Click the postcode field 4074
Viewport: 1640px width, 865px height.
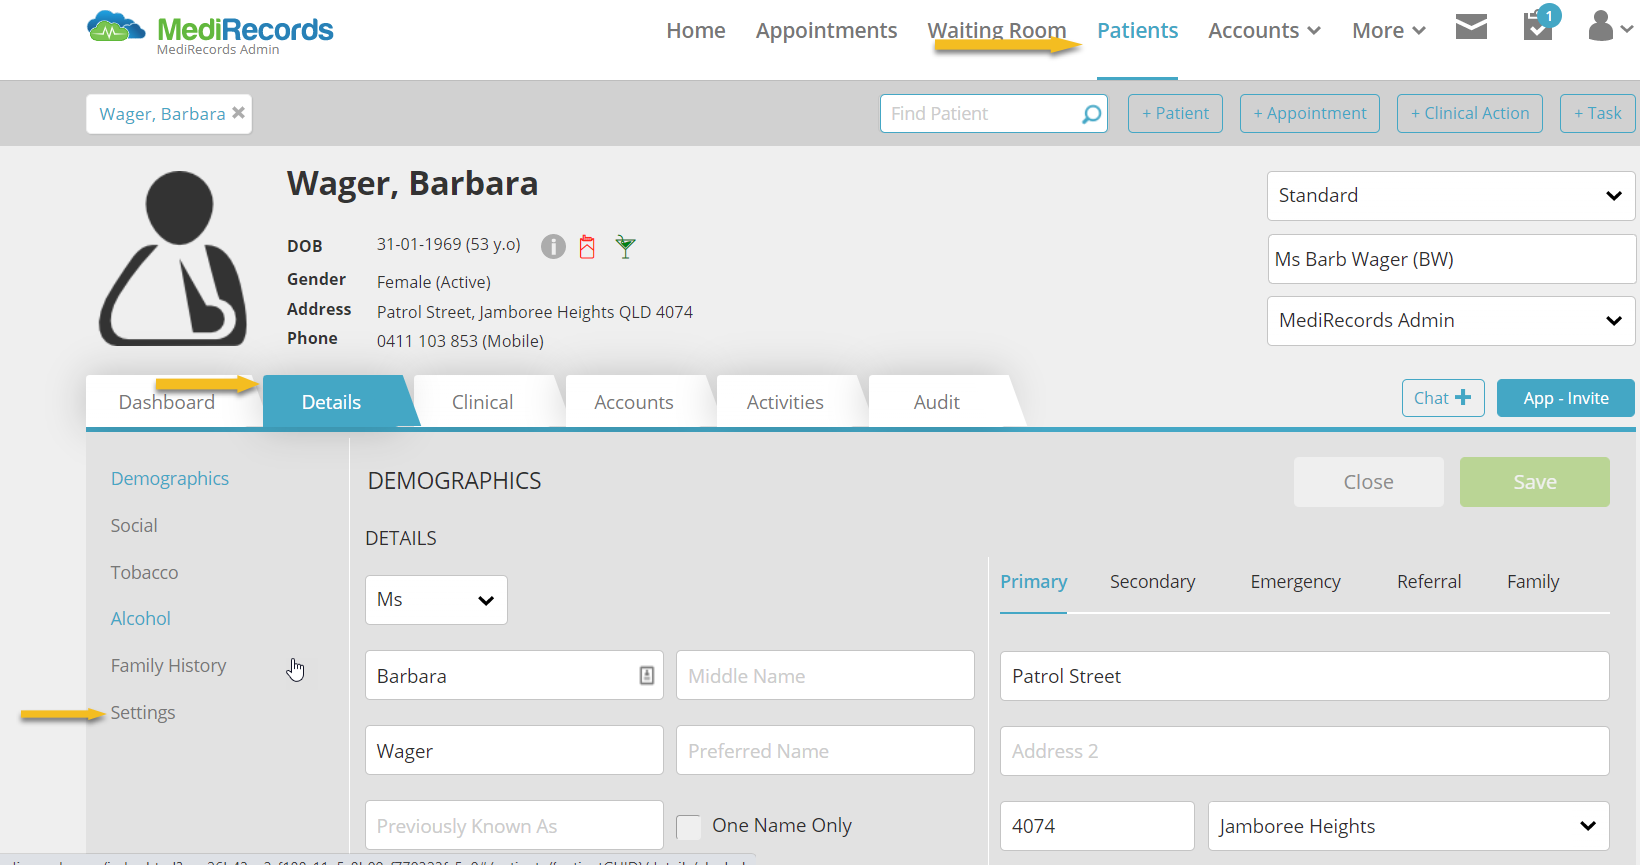point(1097,826)
